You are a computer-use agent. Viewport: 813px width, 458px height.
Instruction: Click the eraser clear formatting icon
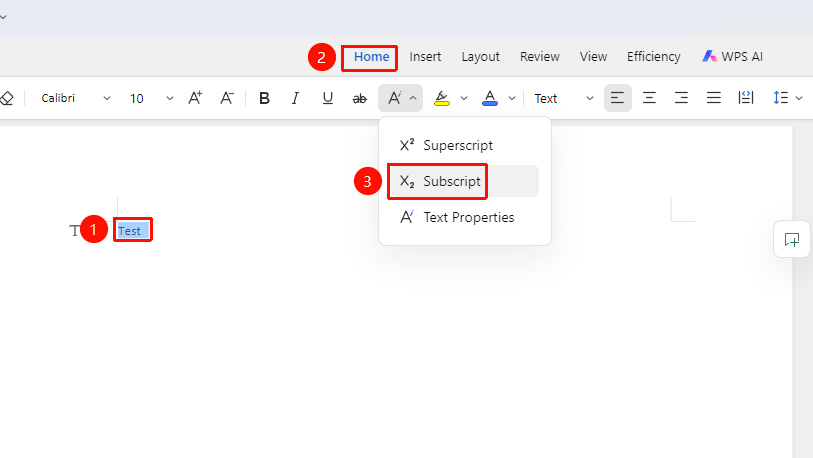(6, 98)
